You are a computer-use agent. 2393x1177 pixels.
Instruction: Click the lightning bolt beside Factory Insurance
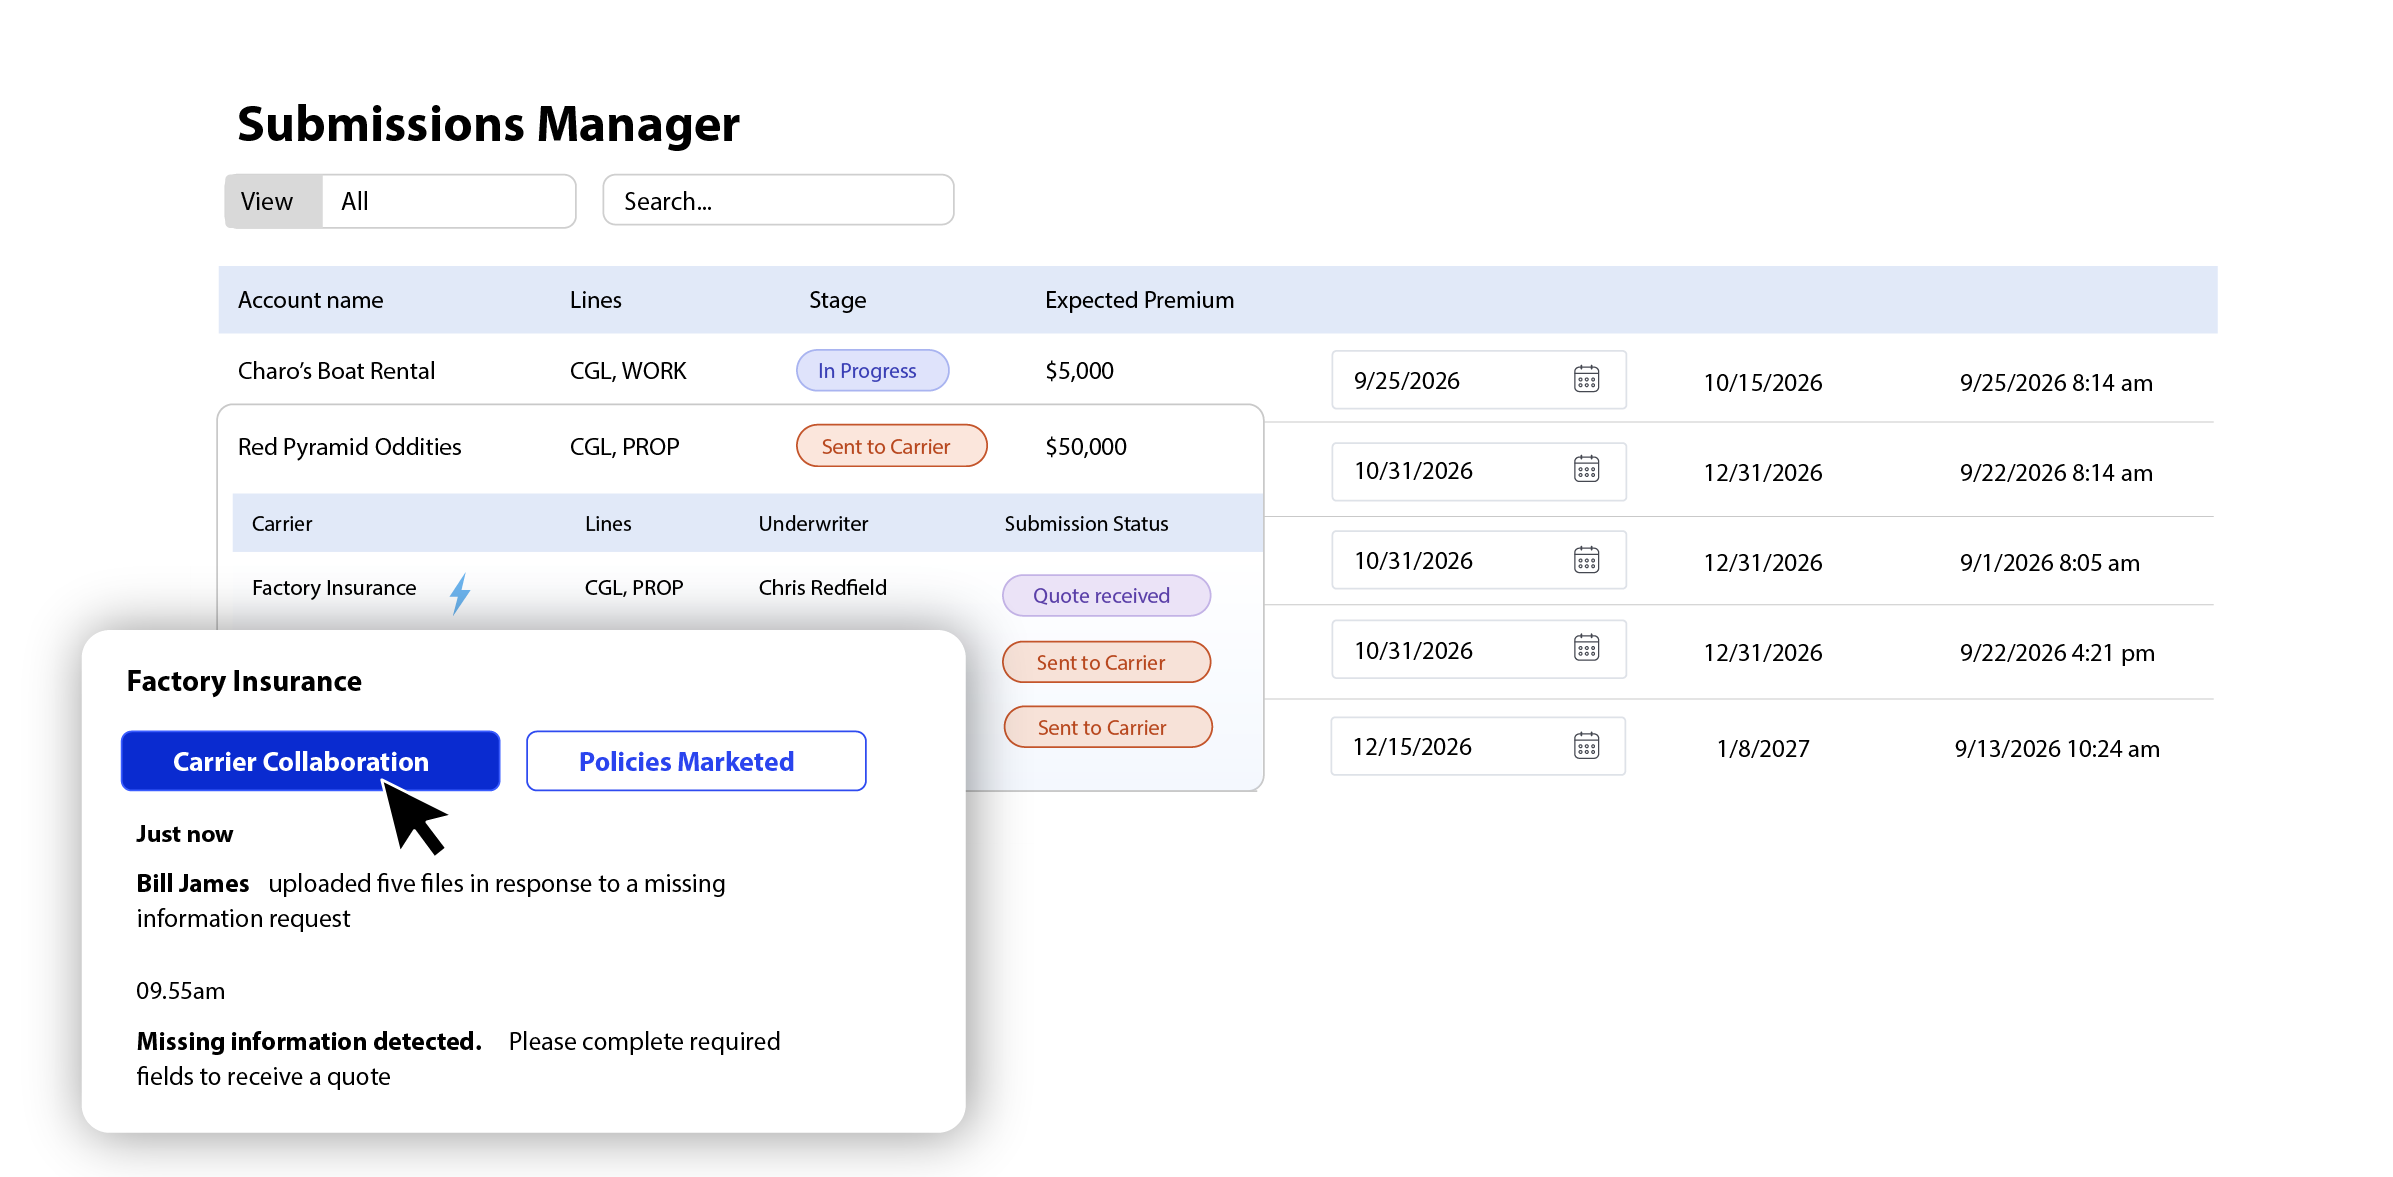459,593
